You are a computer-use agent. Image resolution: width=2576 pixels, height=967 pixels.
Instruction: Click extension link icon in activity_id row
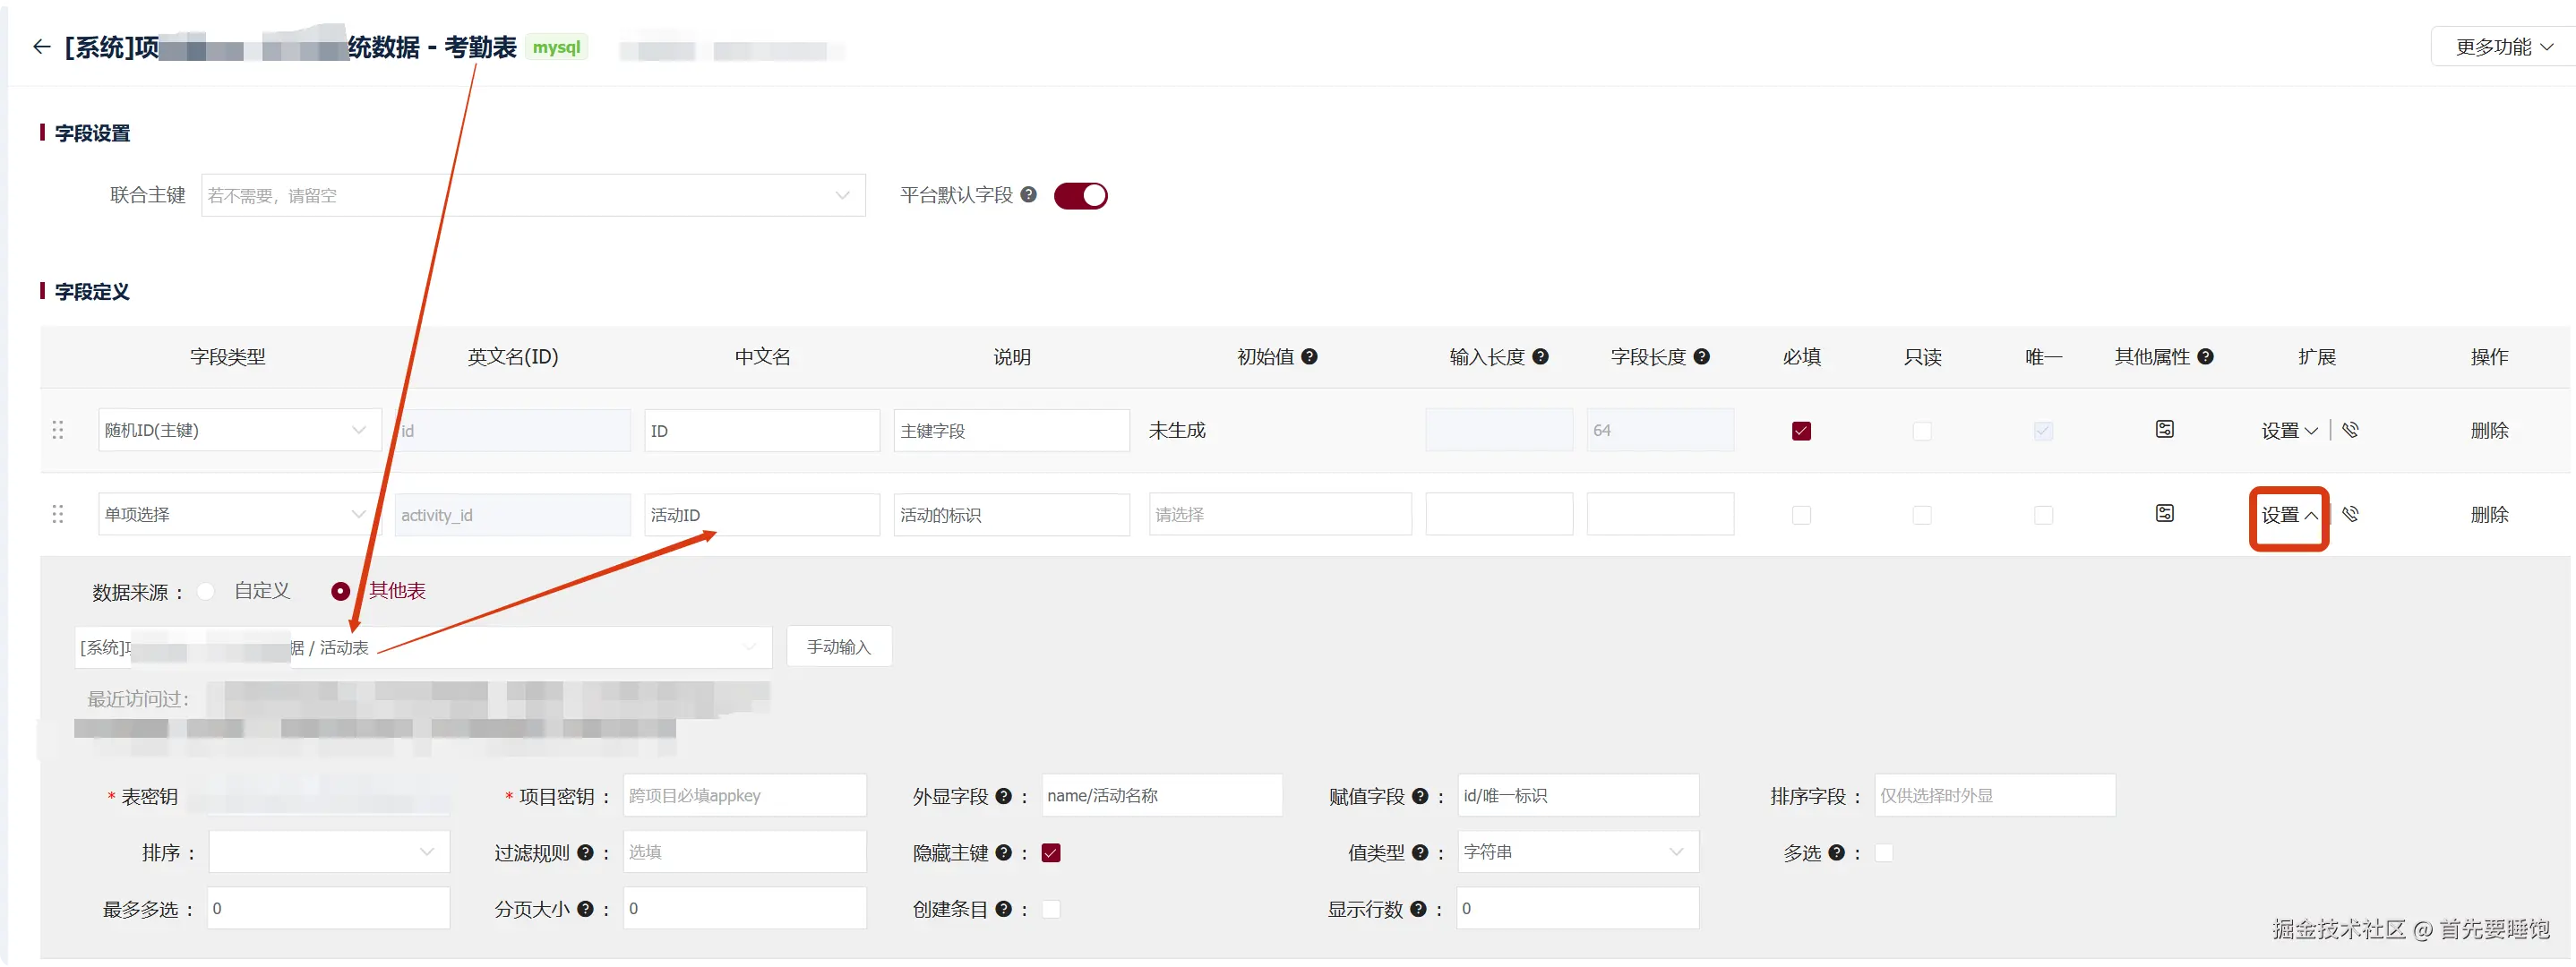pyautogui.click(x=2350, y=514)
